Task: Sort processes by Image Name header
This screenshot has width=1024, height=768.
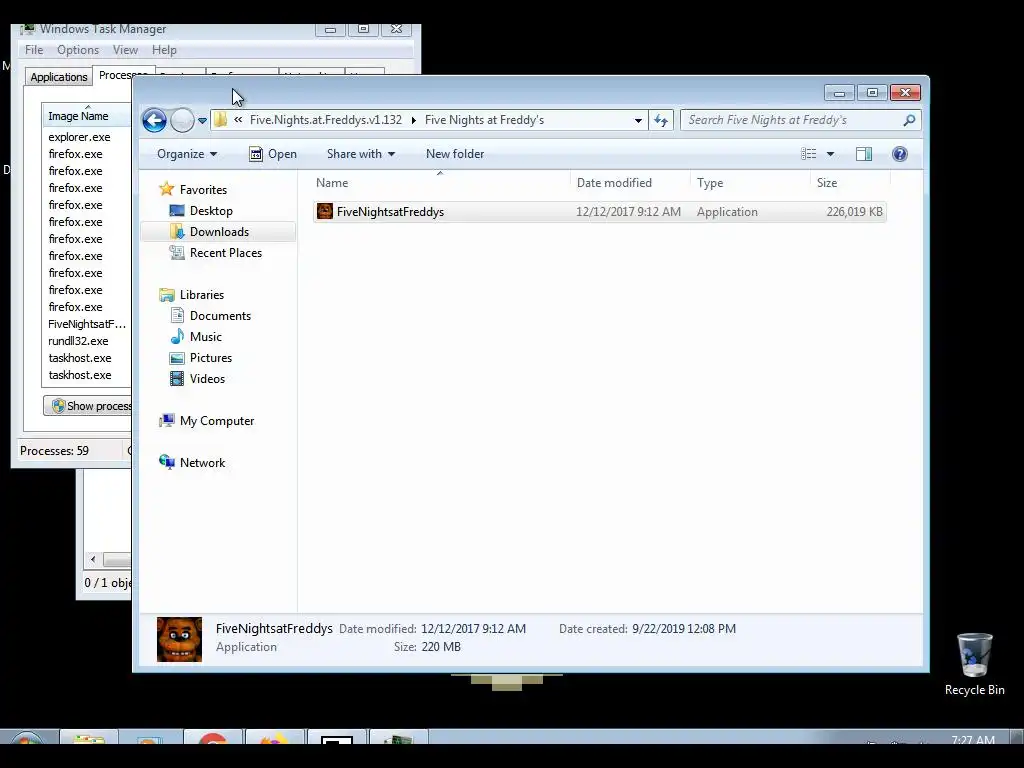Action: pos(86,116)
